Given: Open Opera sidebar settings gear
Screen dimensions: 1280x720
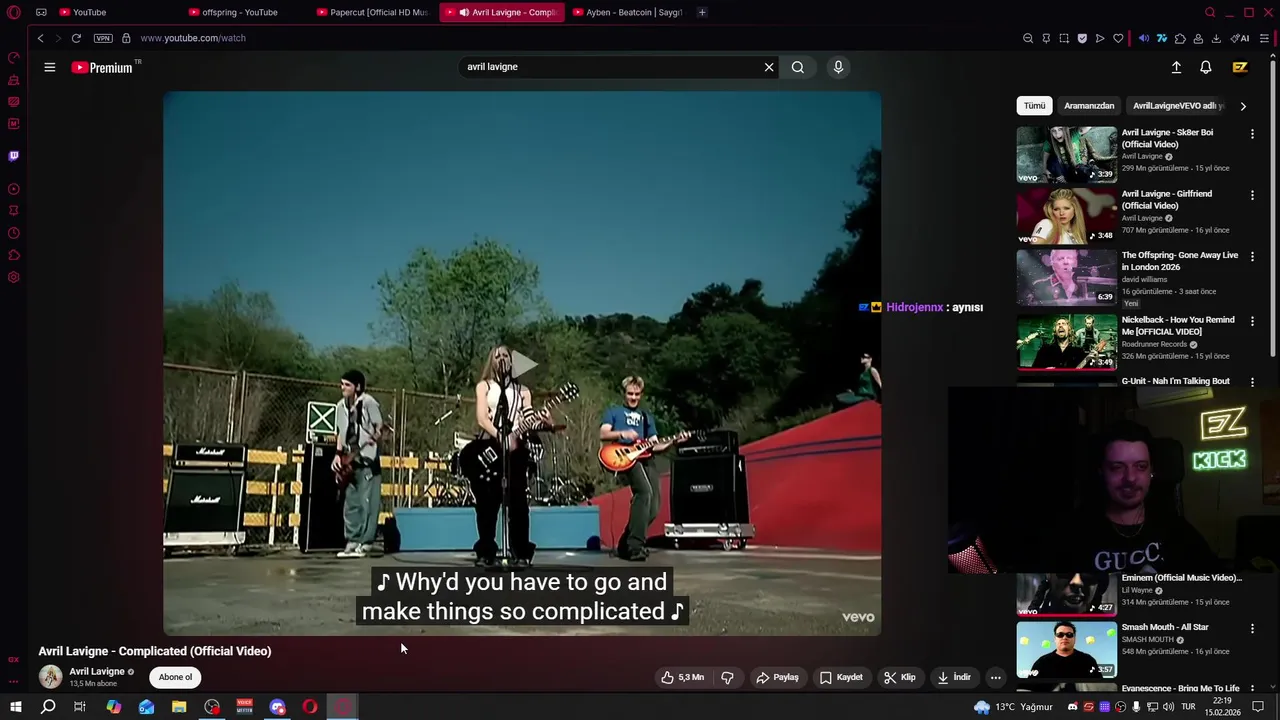Looking at the screenshot, I should click(x=13, y=277).
